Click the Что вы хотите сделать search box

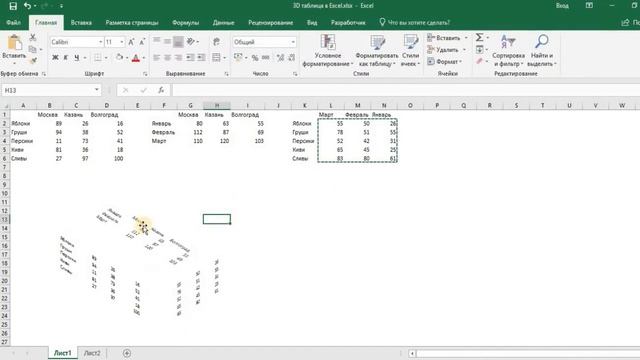(414, 23)
